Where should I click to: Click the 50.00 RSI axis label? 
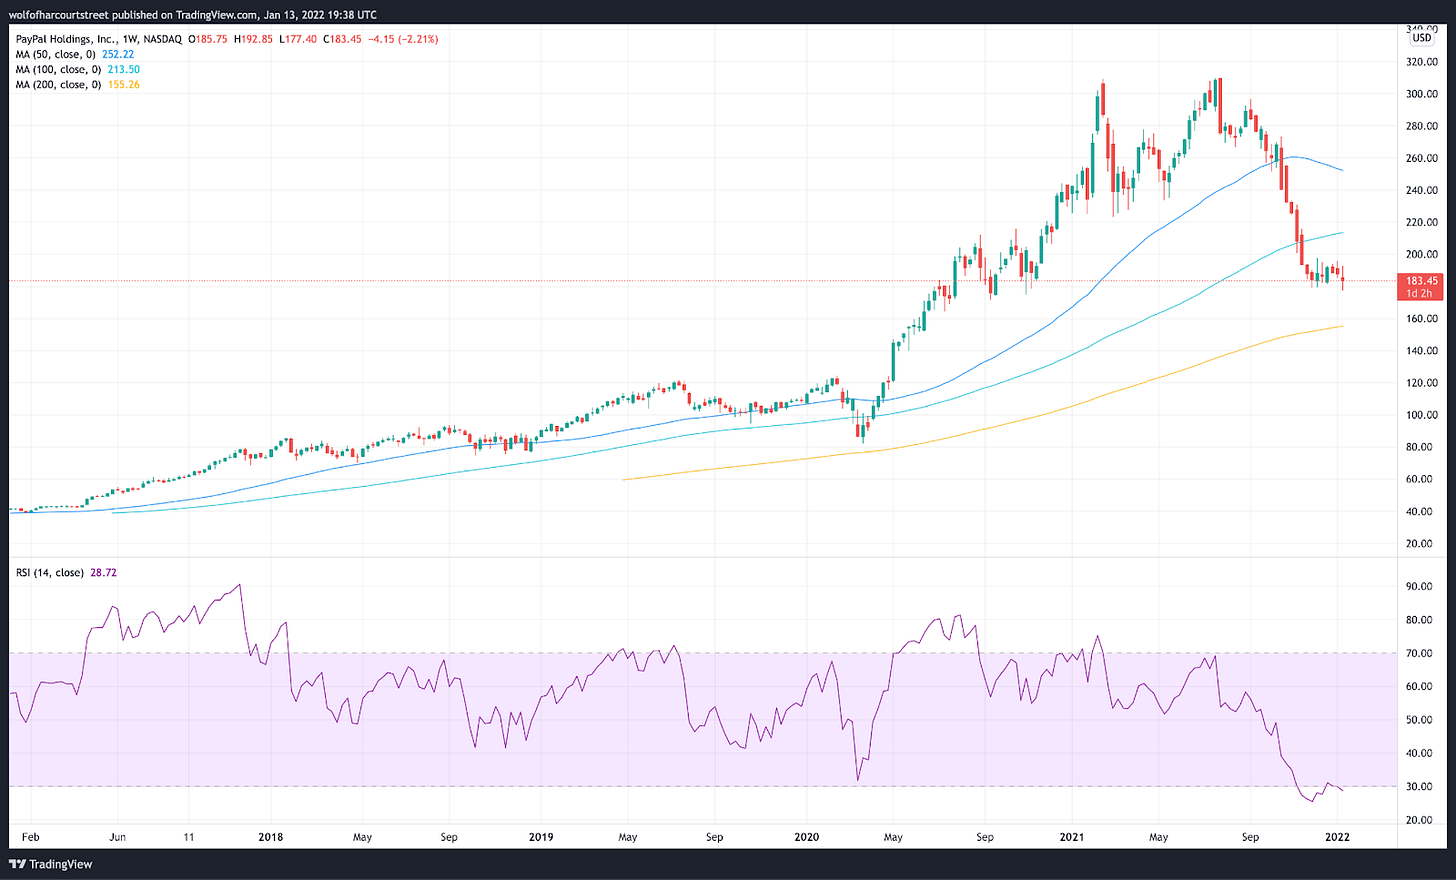point(1421,720)
